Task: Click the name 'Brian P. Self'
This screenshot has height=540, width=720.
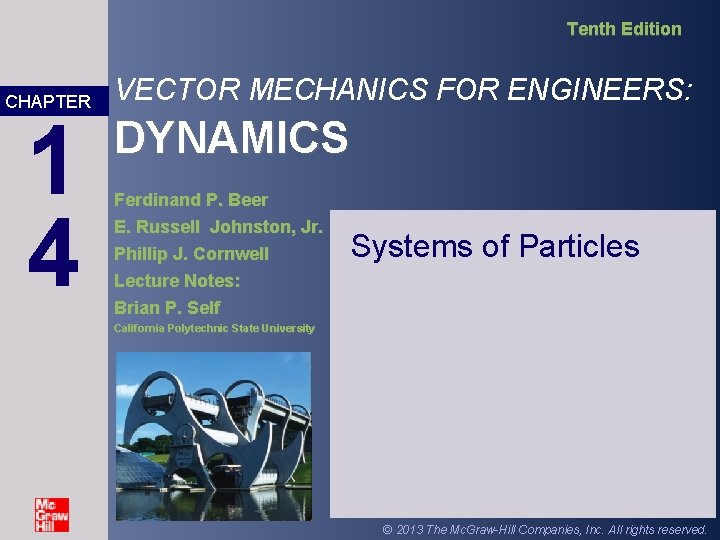Action: (x=167, y=308)
